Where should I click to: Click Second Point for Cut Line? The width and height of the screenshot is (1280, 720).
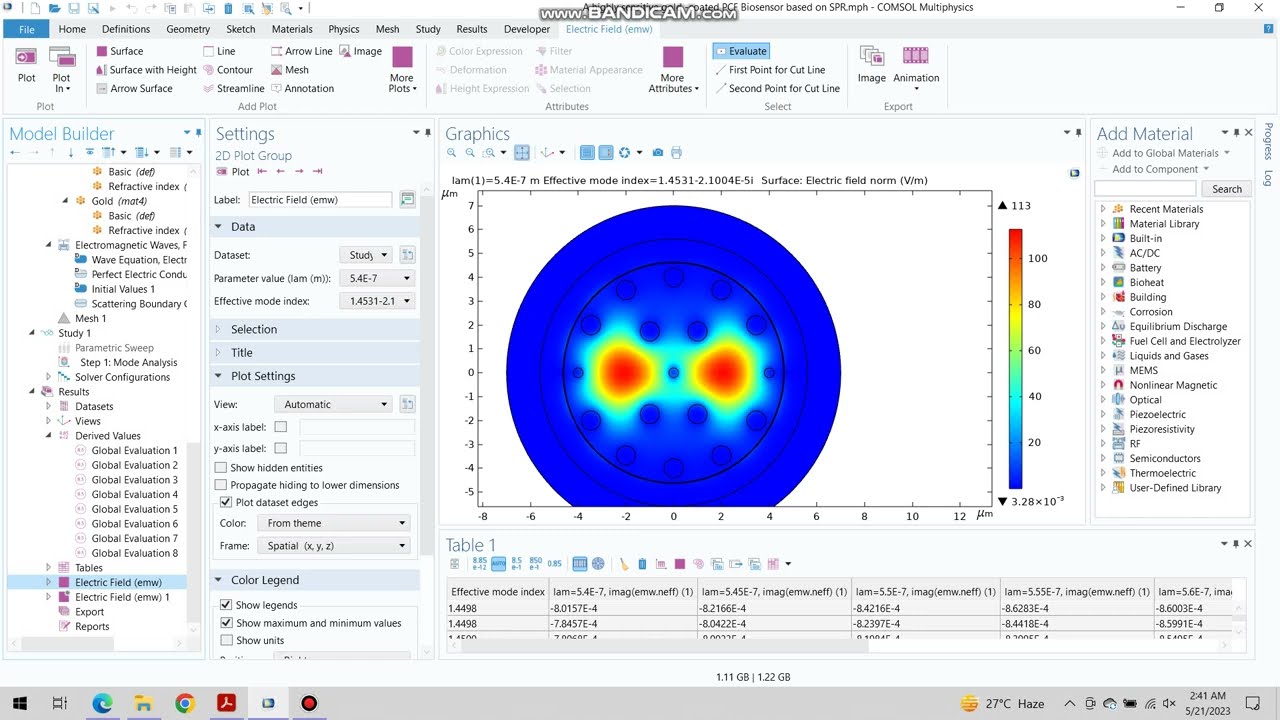(x=777, y=88)
